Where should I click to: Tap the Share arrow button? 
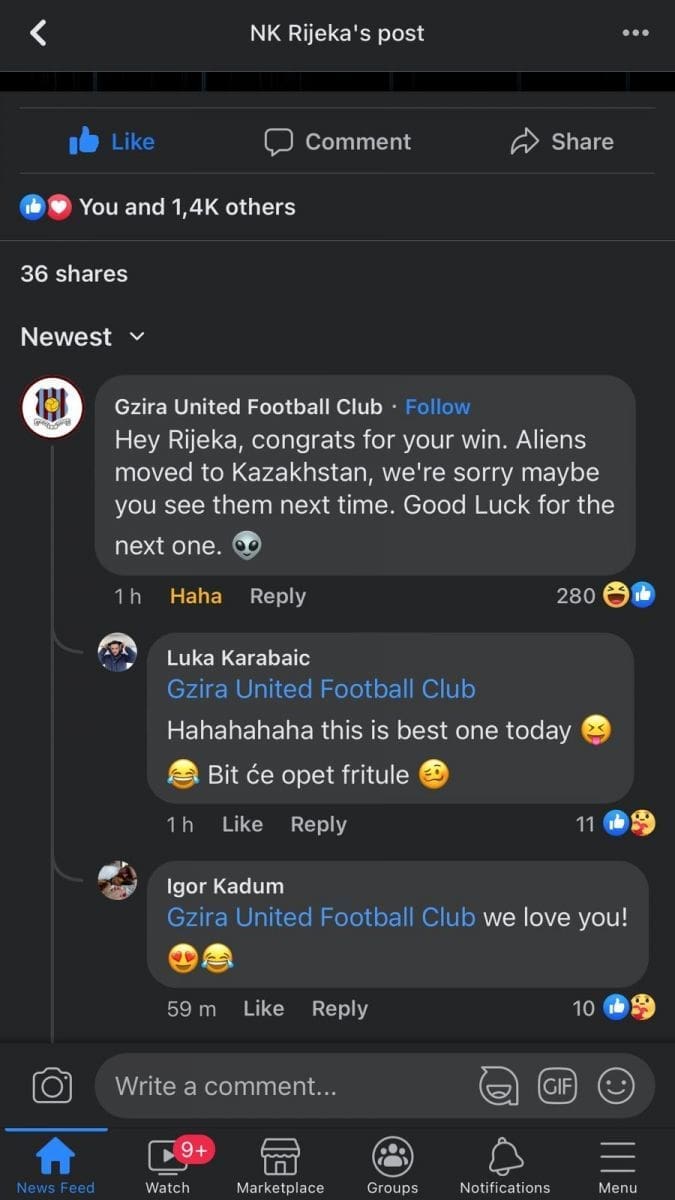562,142
